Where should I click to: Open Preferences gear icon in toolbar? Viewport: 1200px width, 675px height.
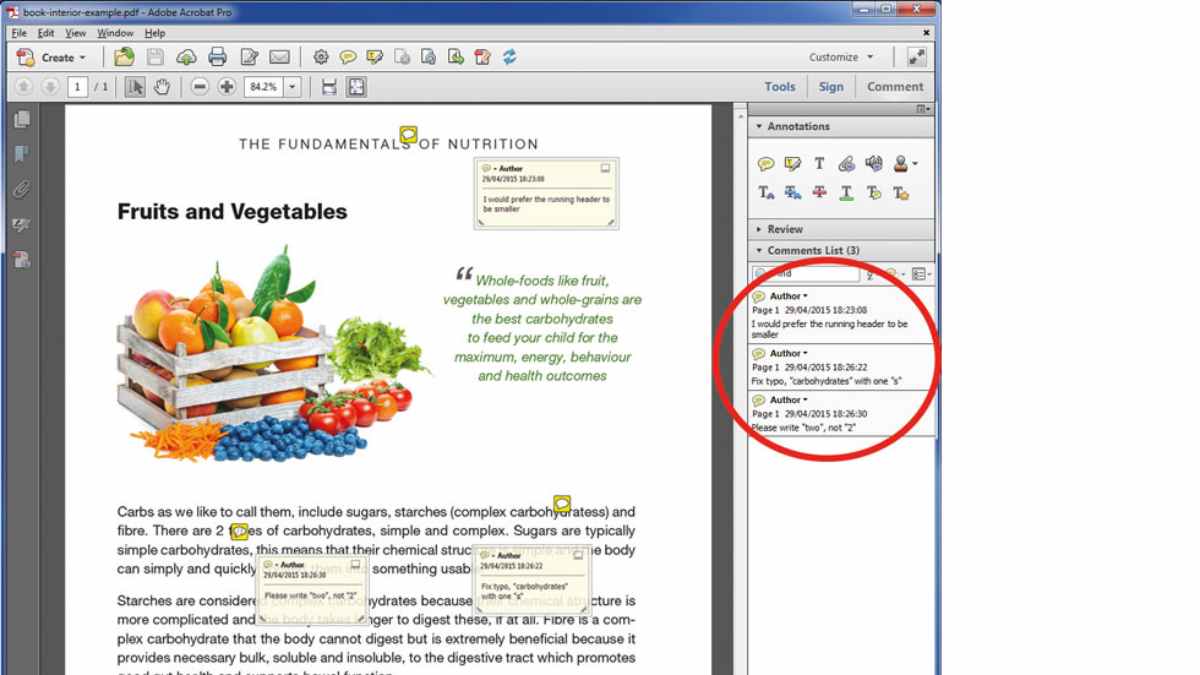tap(321, 57)
